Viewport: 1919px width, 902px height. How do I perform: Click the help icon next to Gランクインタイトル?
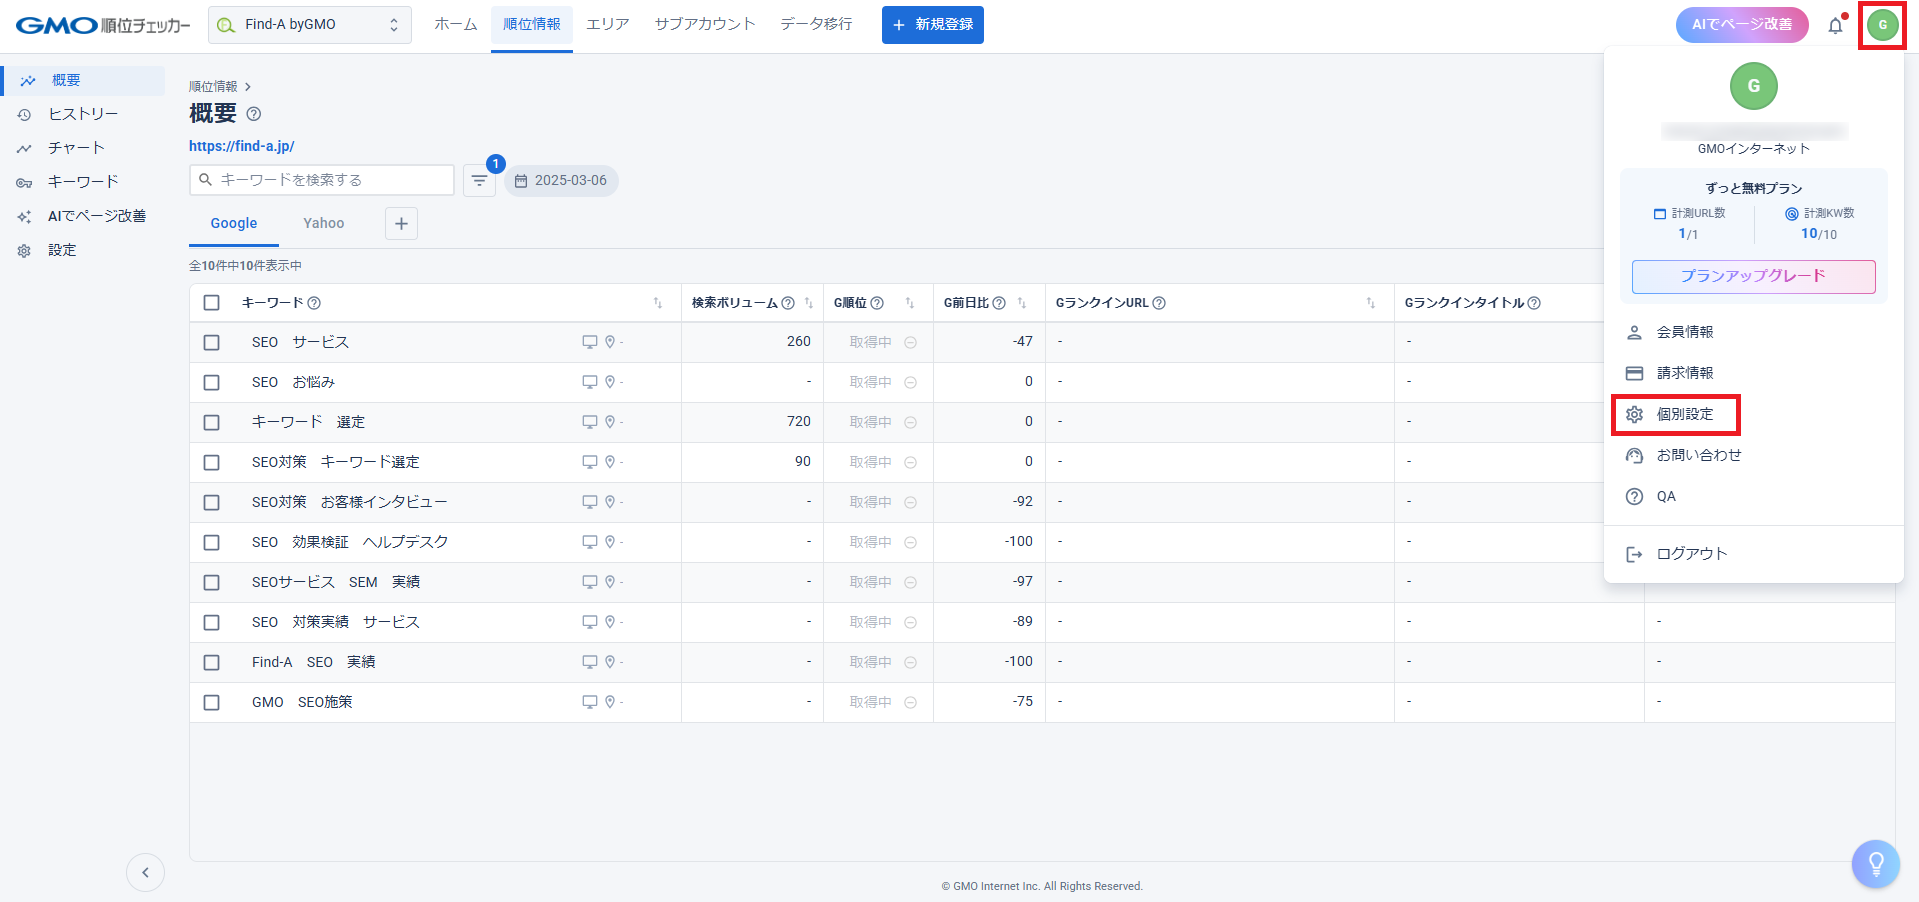pyautogui.click(x=1534, y=303)
